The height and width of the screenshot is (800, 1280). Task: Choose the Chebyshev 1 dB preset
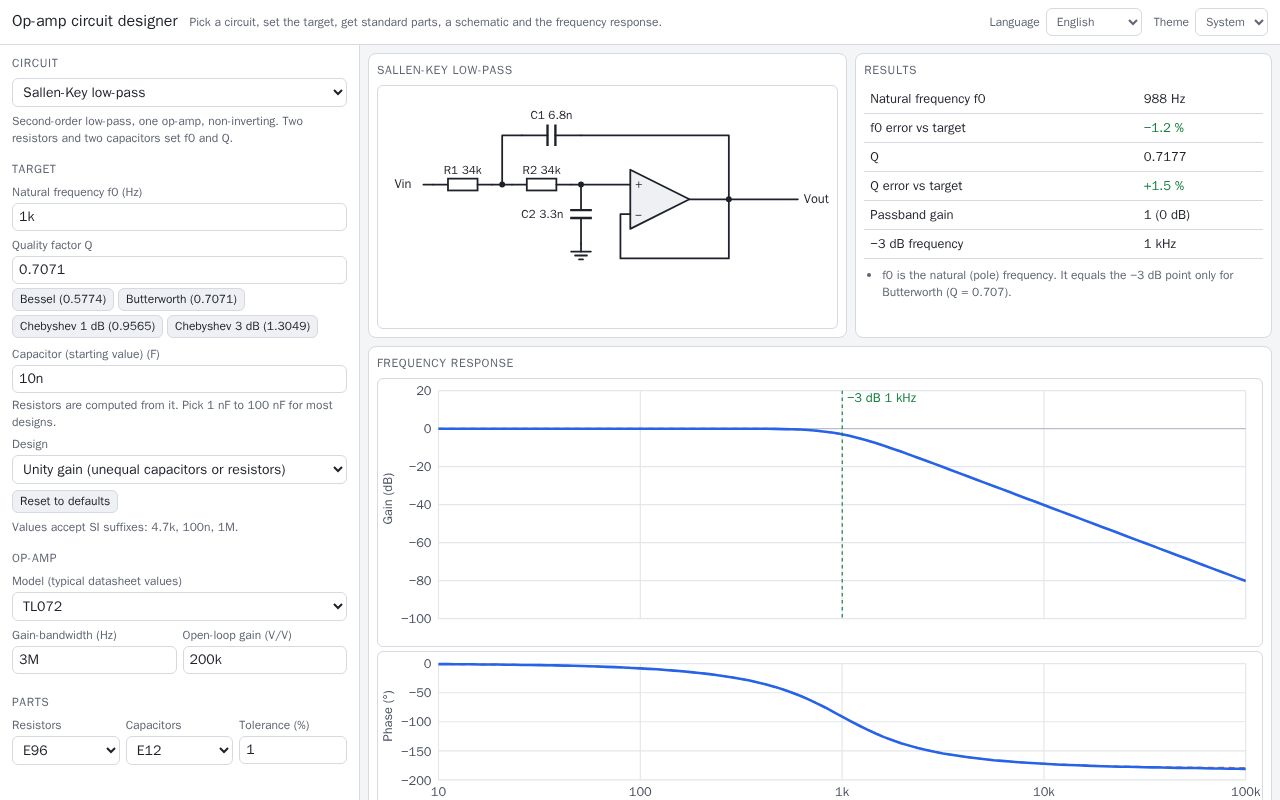coord(88,326)
